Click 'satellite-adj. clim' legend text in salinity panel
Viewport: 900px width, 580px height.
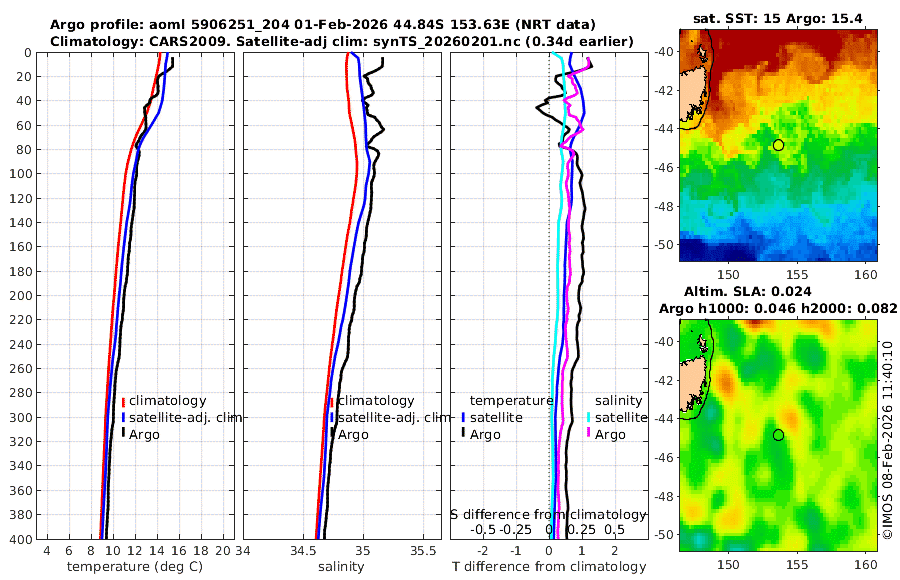(x=394, y=417)
